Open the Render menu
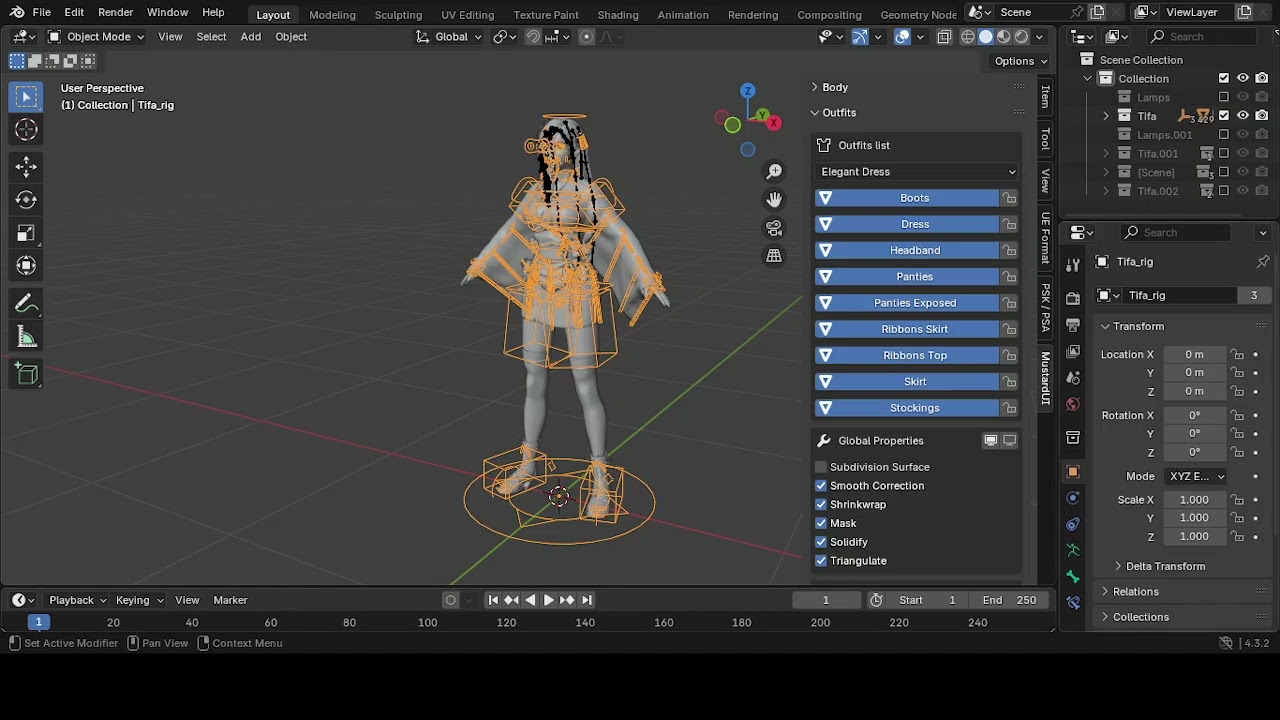Image resolution: width=1280 pixels, height=720 pixels. click(115, 12)
